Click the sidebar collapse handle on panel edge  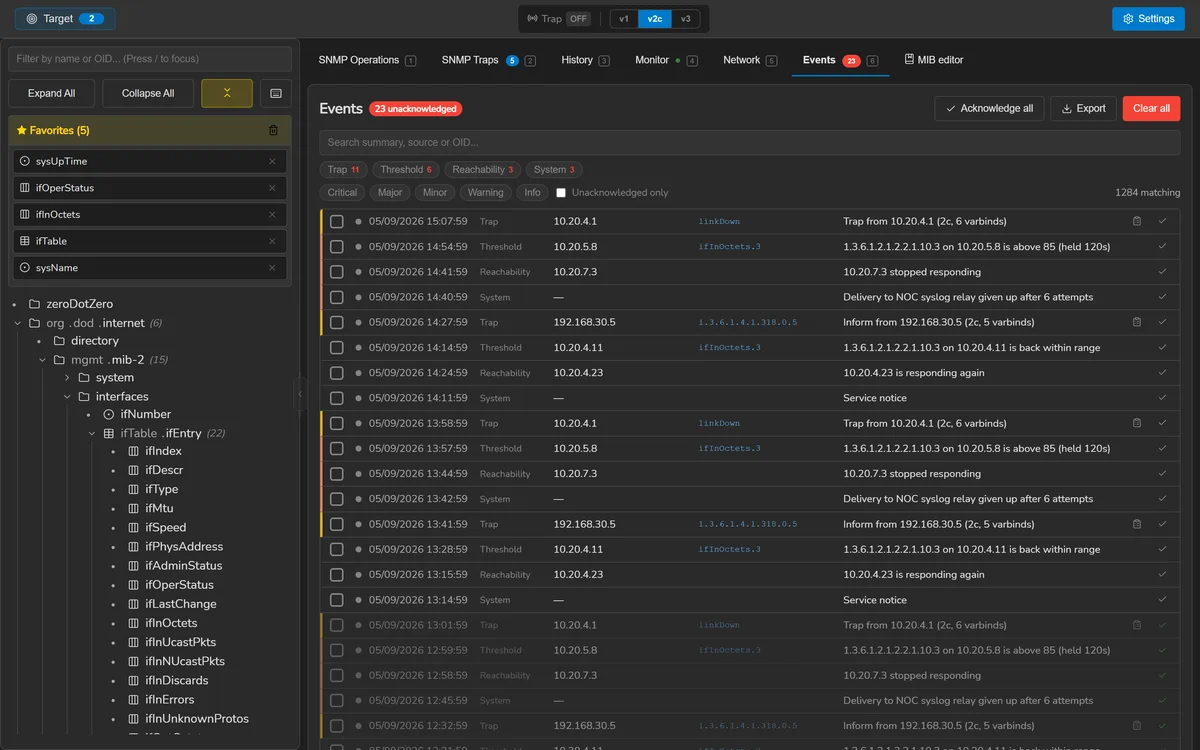point(299,394)
